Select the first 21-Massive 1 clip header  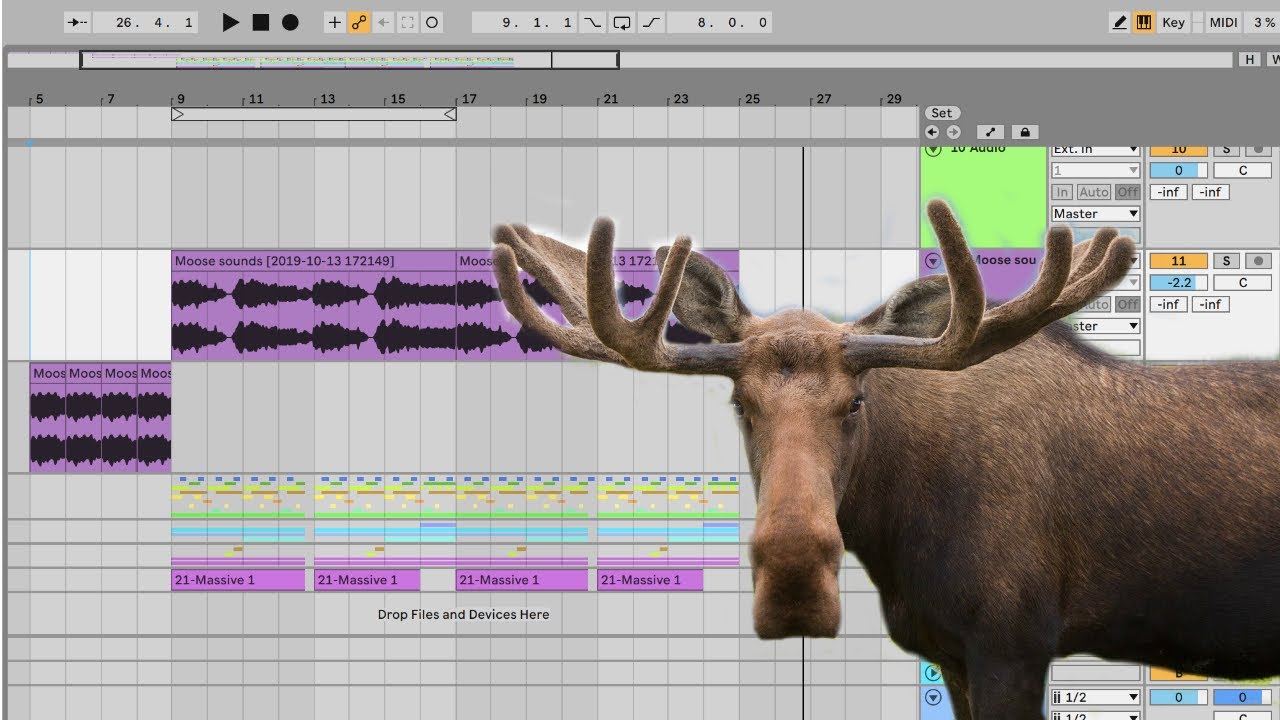238,580
